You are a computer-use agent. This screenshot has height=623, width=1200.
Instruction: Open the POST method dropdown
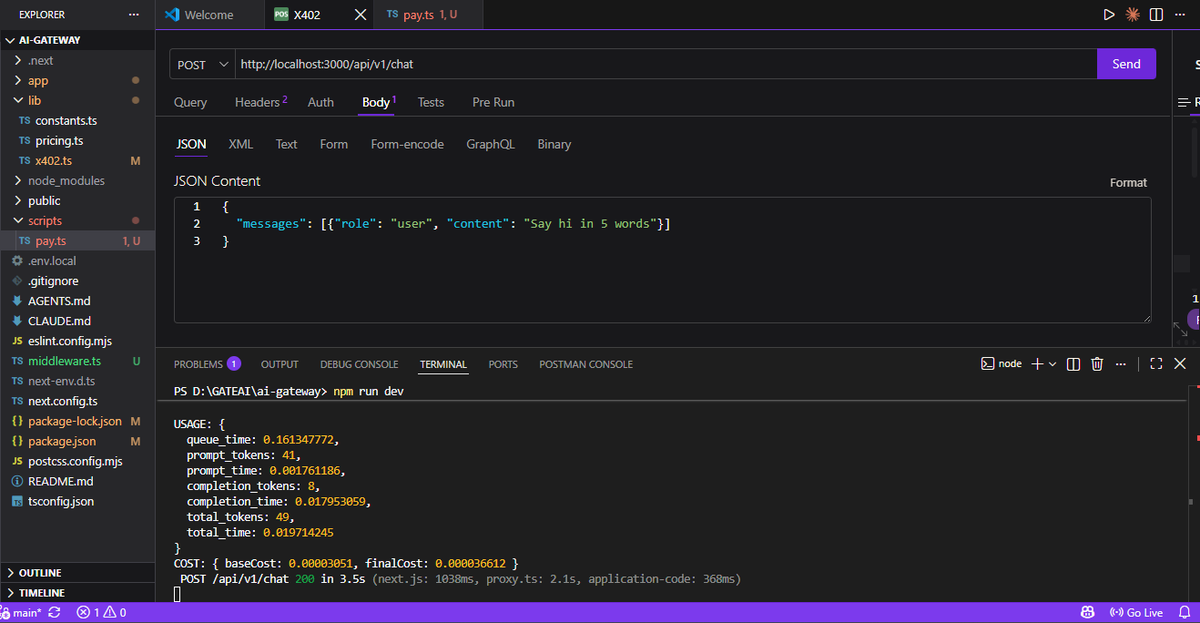point(203,64)
